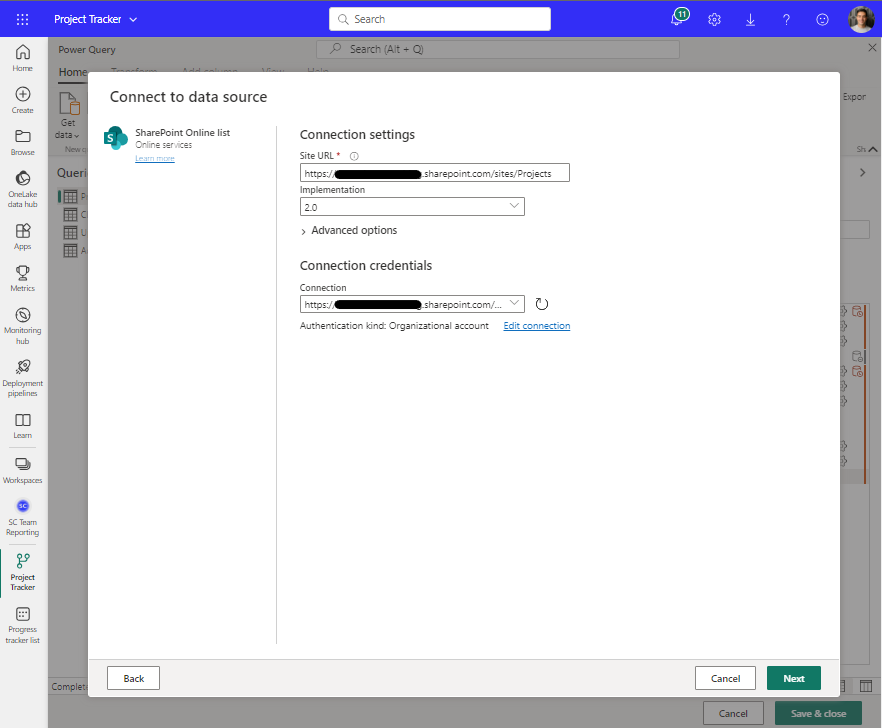Image resolution: width=882 pixels, height=728 pixels.
Task: Open the Help question mark icon
Action: pyautogui.click(x=786, y=18)
